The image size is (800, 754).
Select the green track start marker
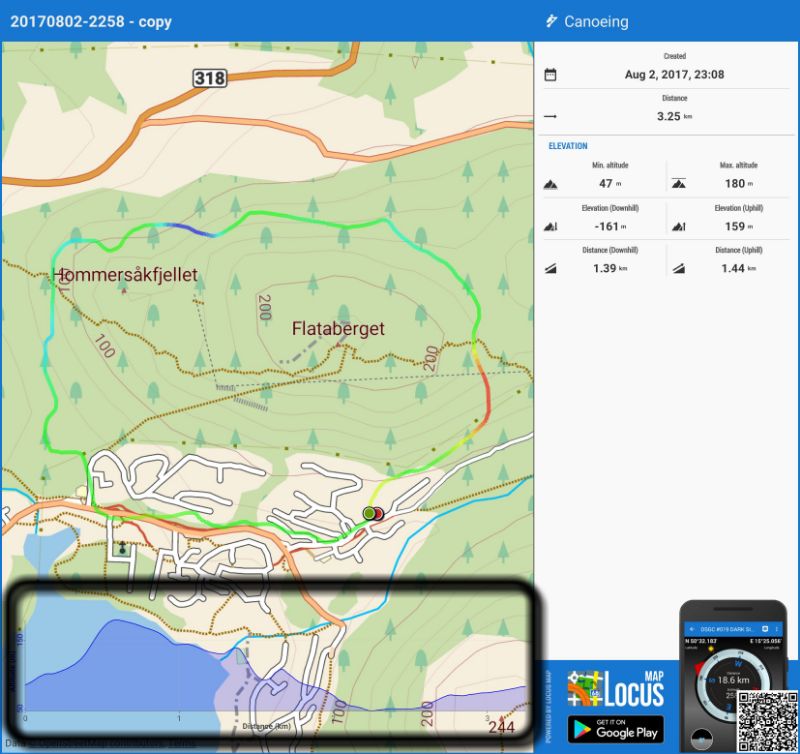pyautogui.click(x=369, y=513)
